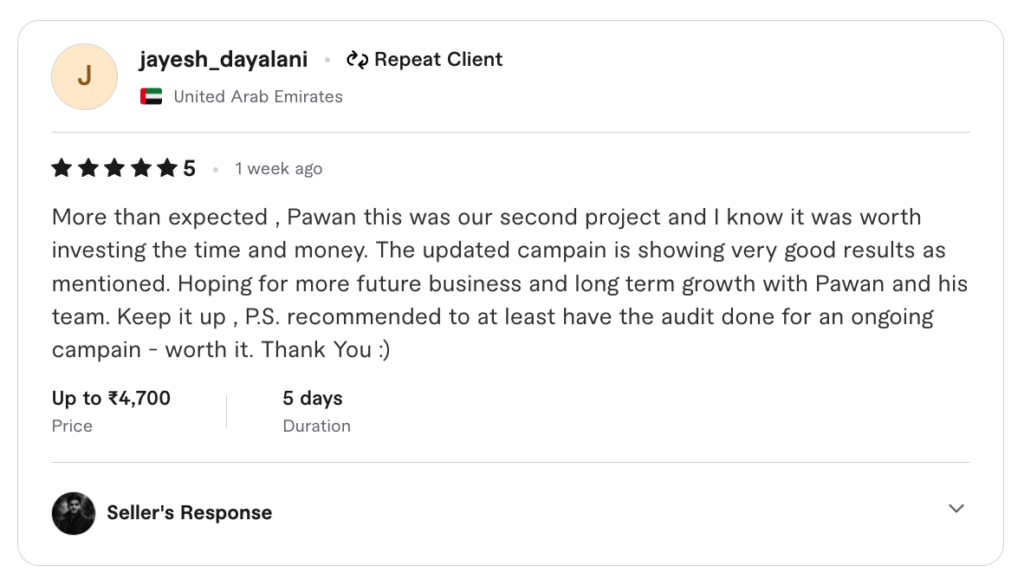1024x579 pixels.
Task: Click the first rating star
Action: click(x=62, y=168)
